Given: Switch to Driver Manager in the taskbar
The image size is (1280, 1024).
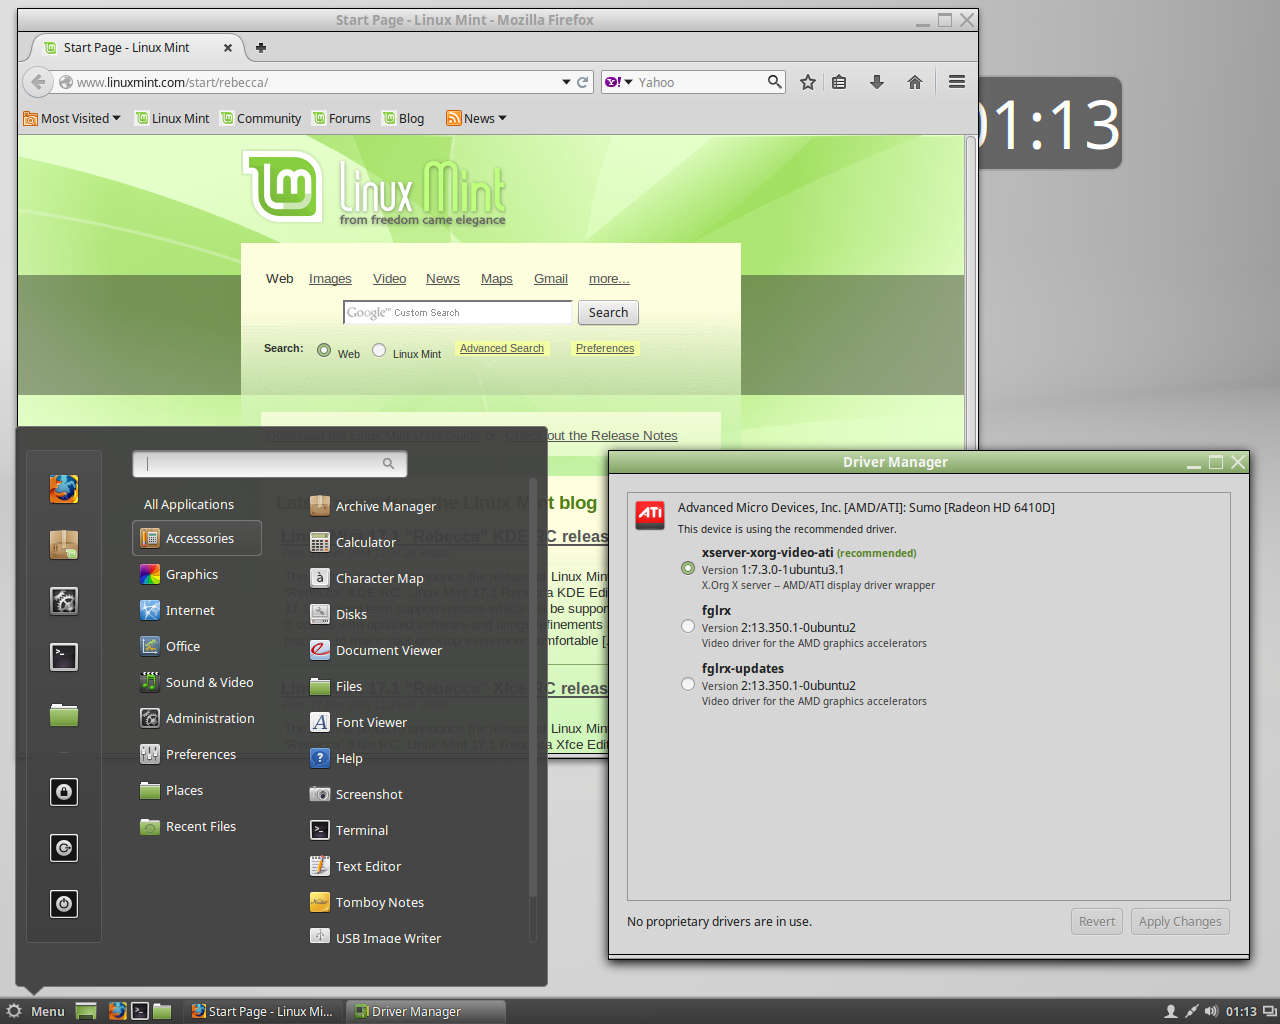Looking at the screenshot, I should 426,1011.
